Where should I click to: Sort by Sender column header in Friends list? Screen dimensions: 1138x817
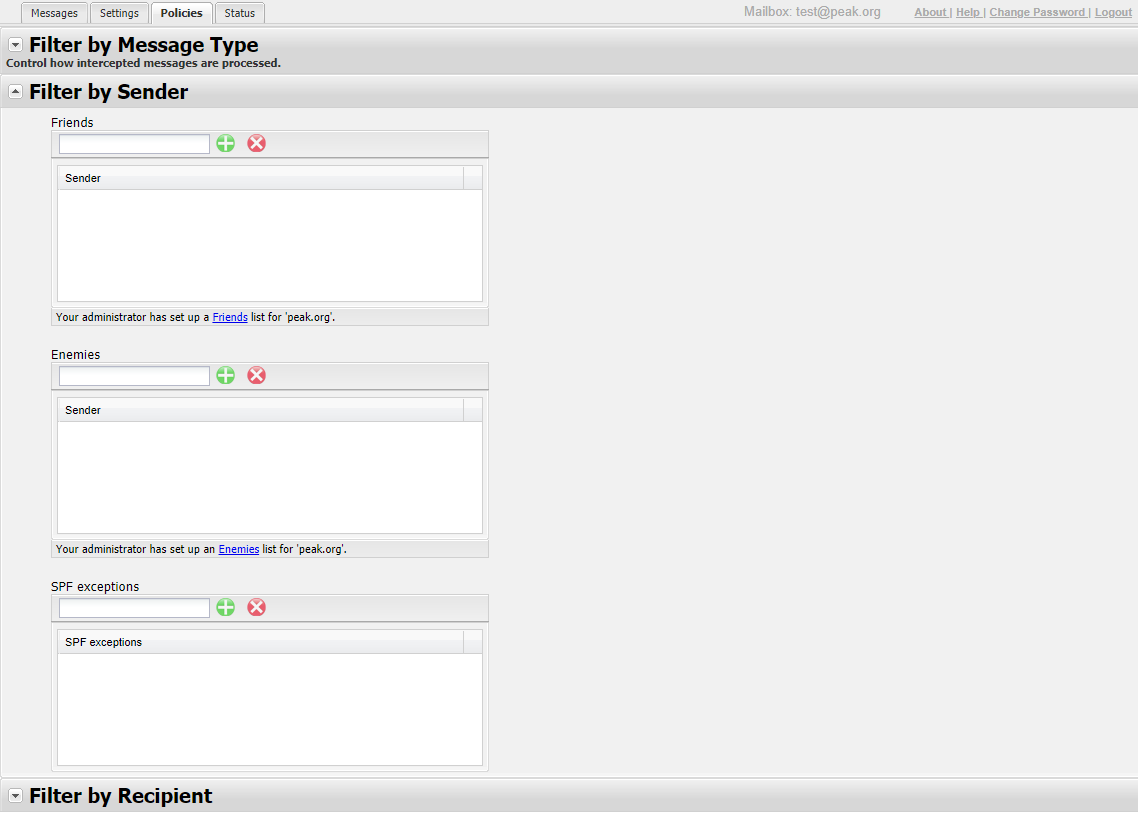[x=260, y=178]
